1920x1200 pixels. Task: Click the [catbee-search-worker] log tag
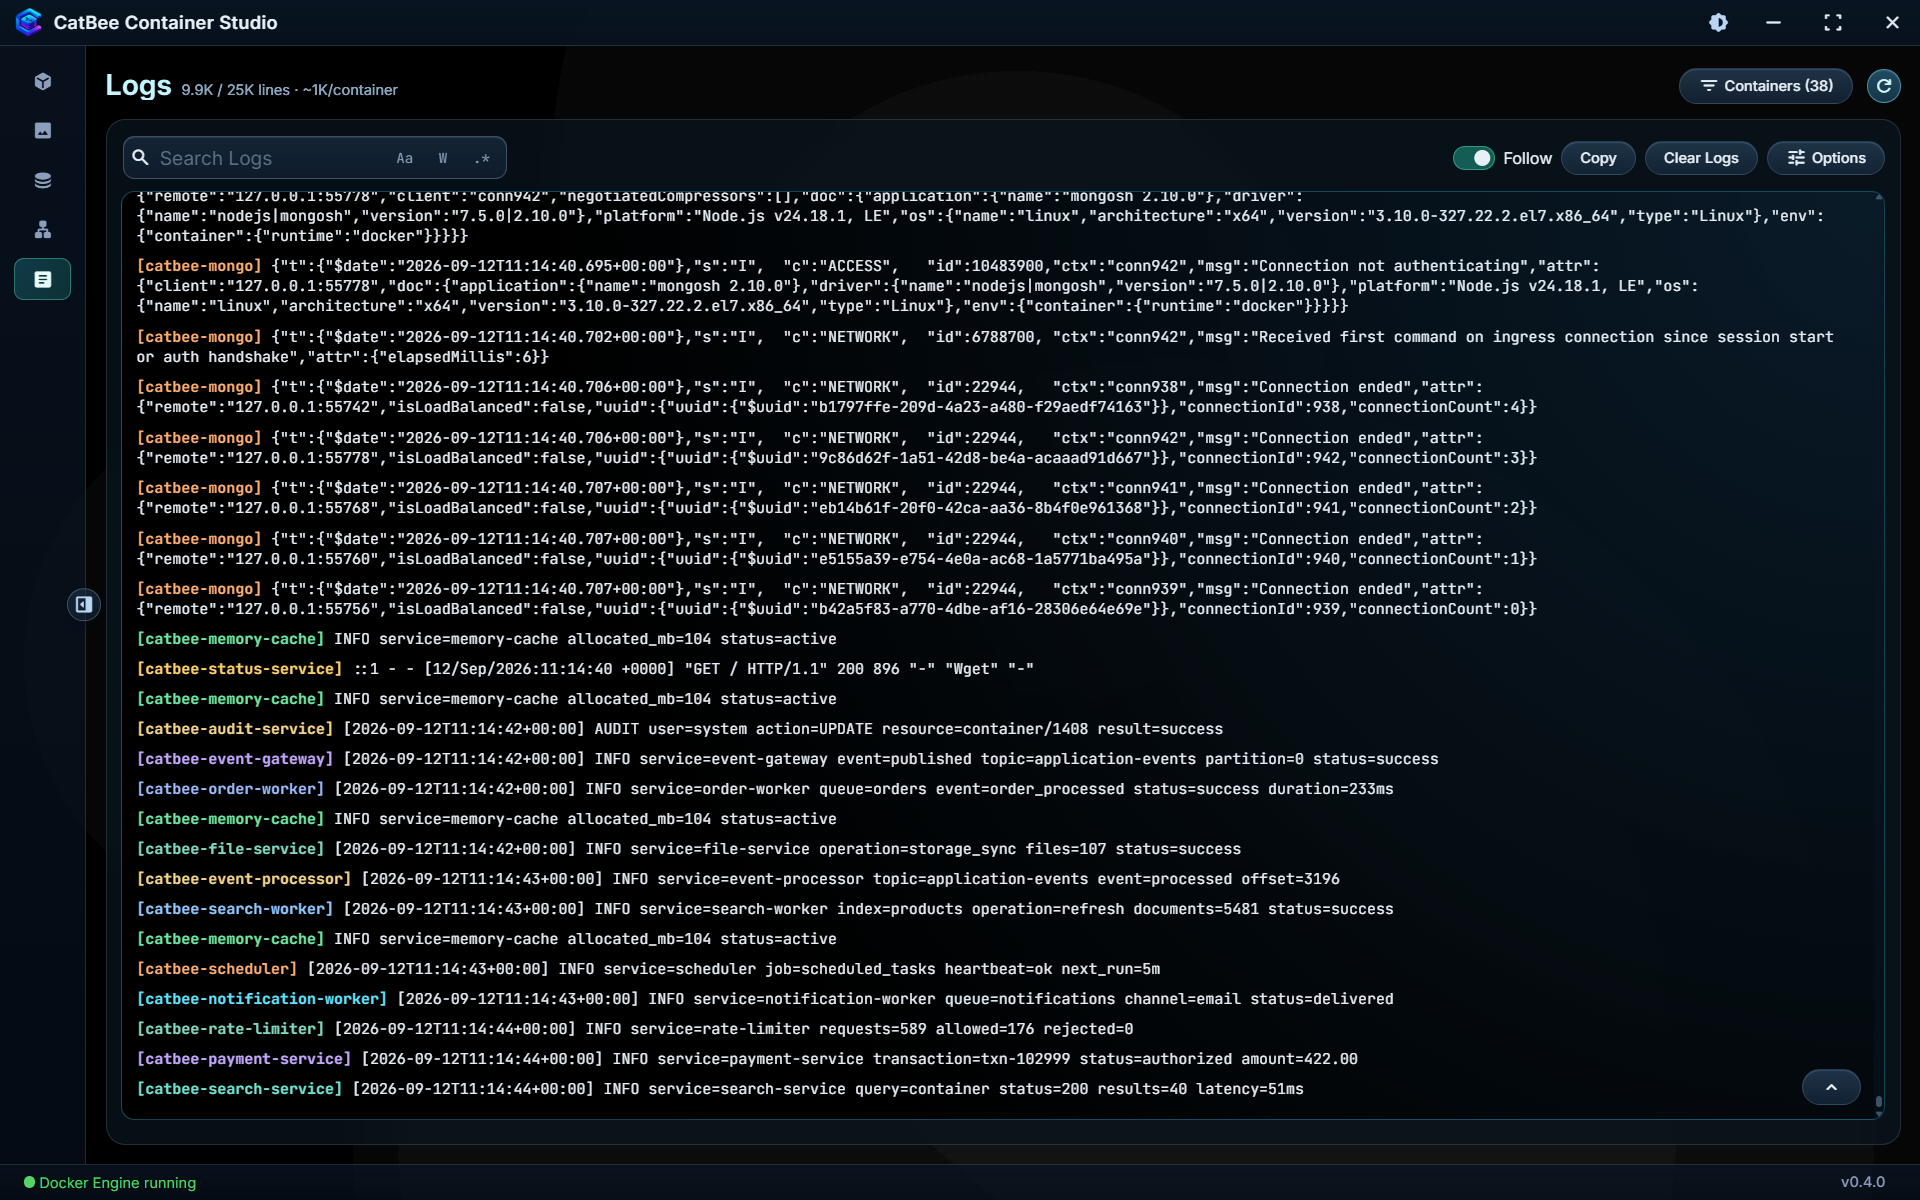click(x=235, y=909)
